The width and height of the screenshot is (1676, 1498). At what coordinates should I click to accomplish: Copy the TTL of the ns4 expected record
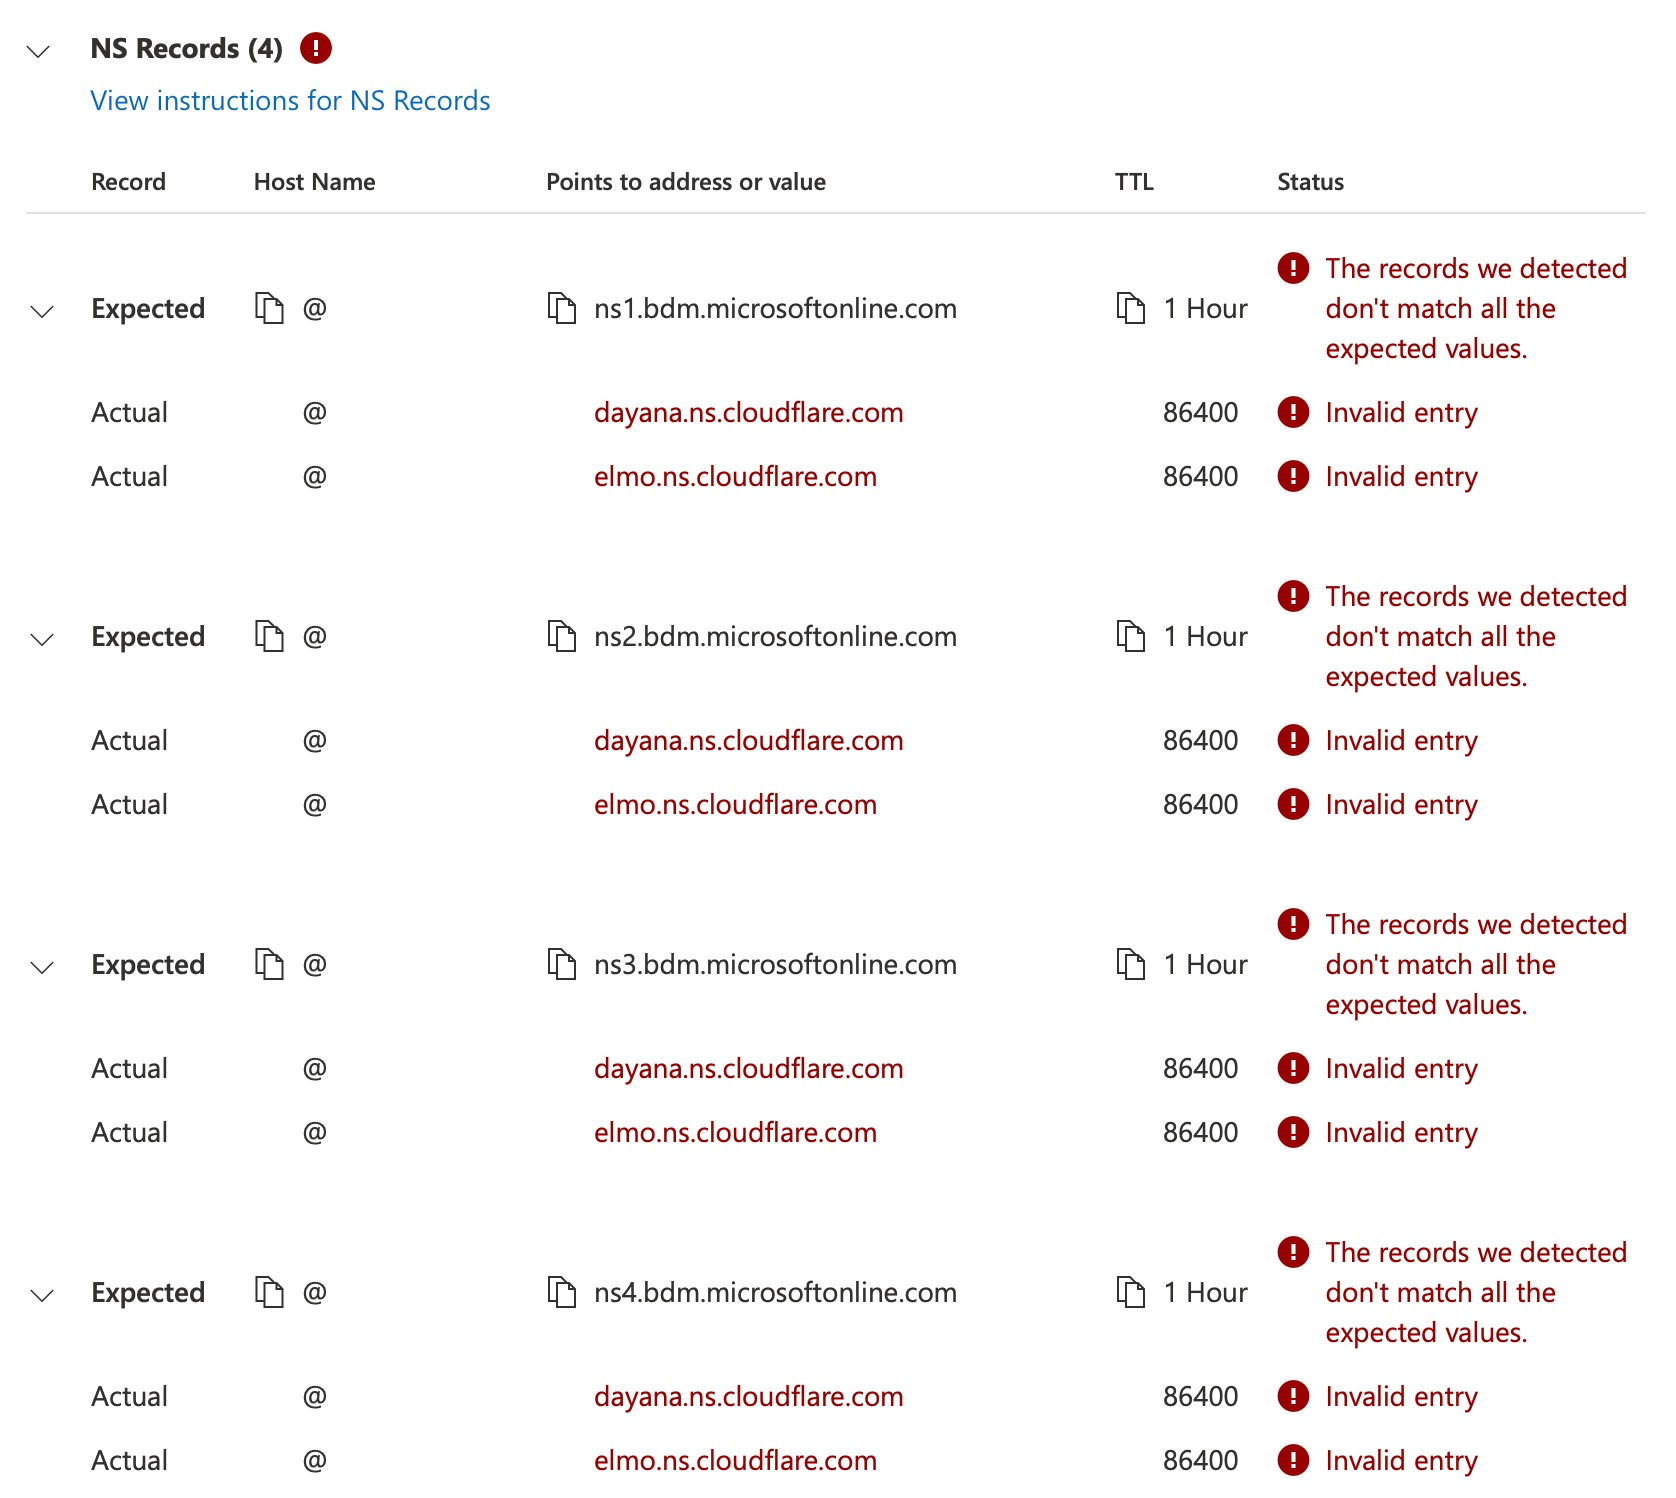point(1131,1292)
